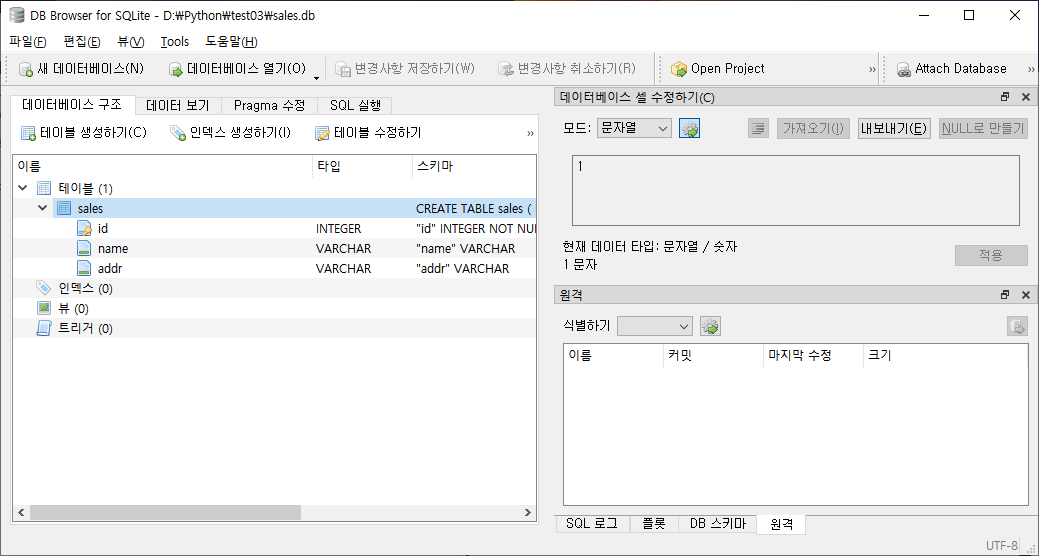Click 인덱스 생성하기(I) create index button
The height and width of the screenshot is (556, 1039).
[231, 133]
